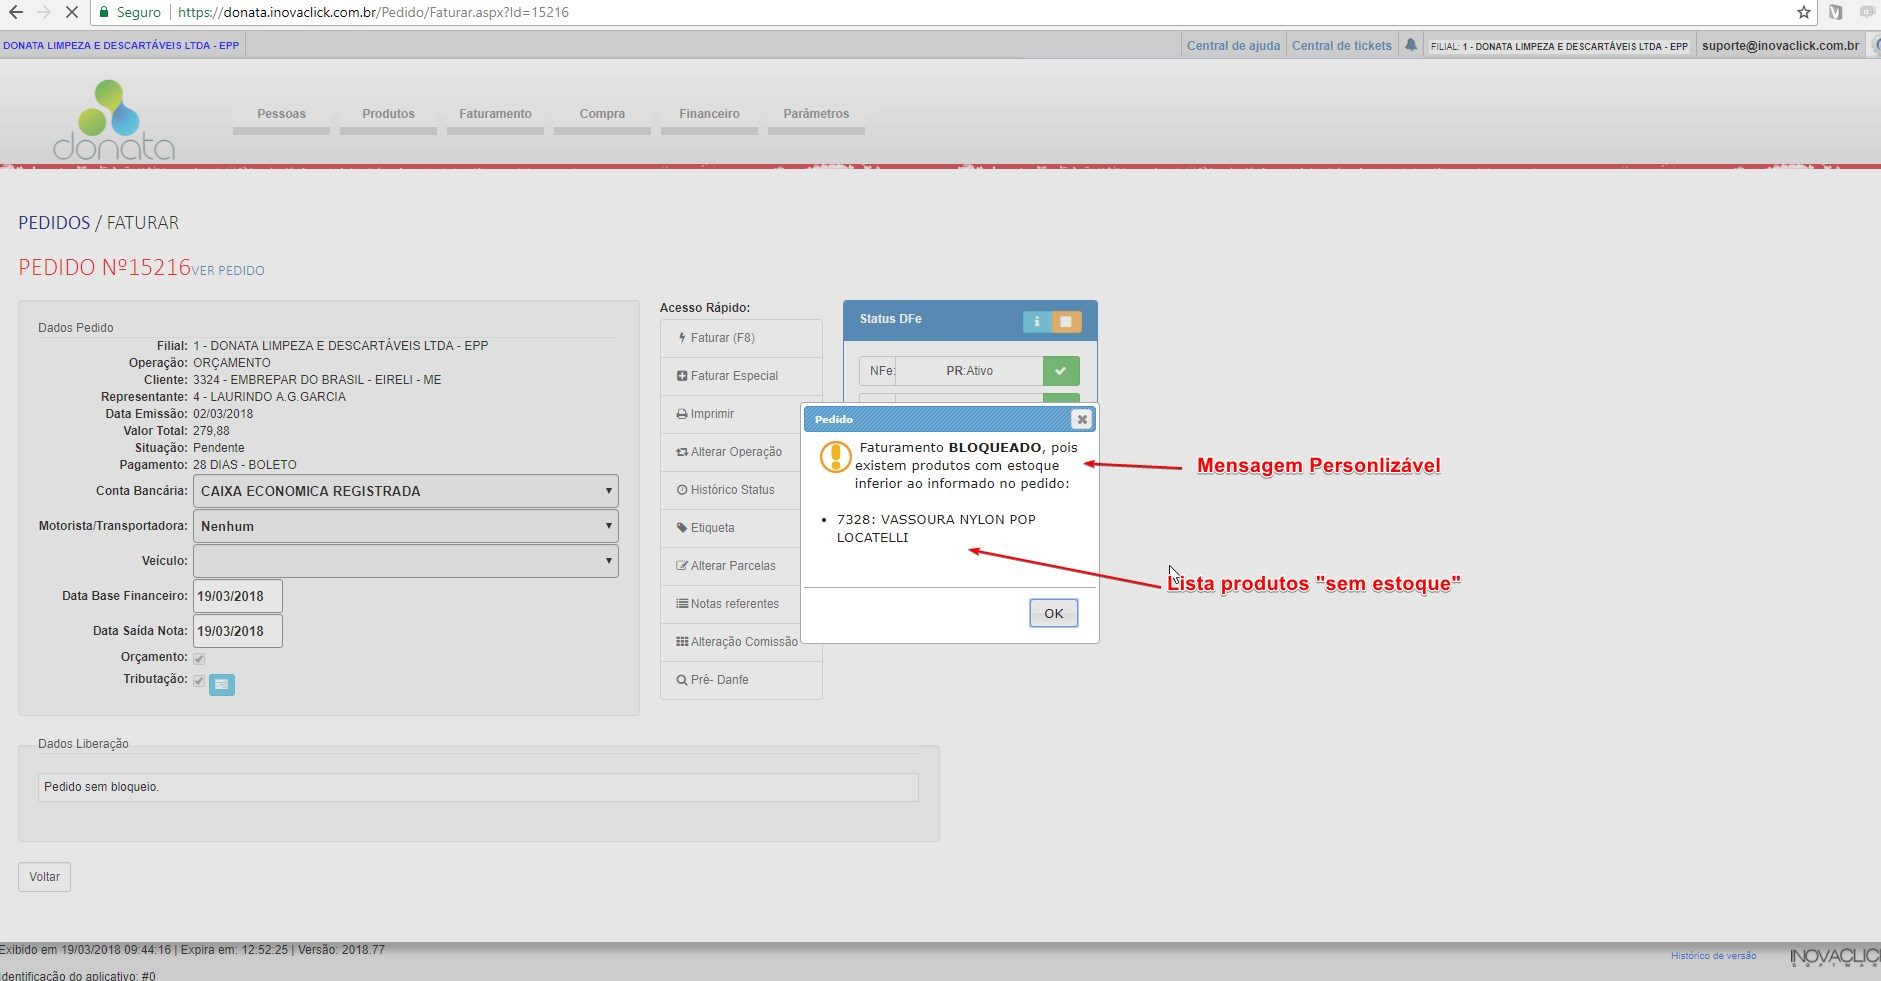This screenshot has height=981, width=1881.
Task: Open the VER PEDIDO link
Action: [228, 271]
